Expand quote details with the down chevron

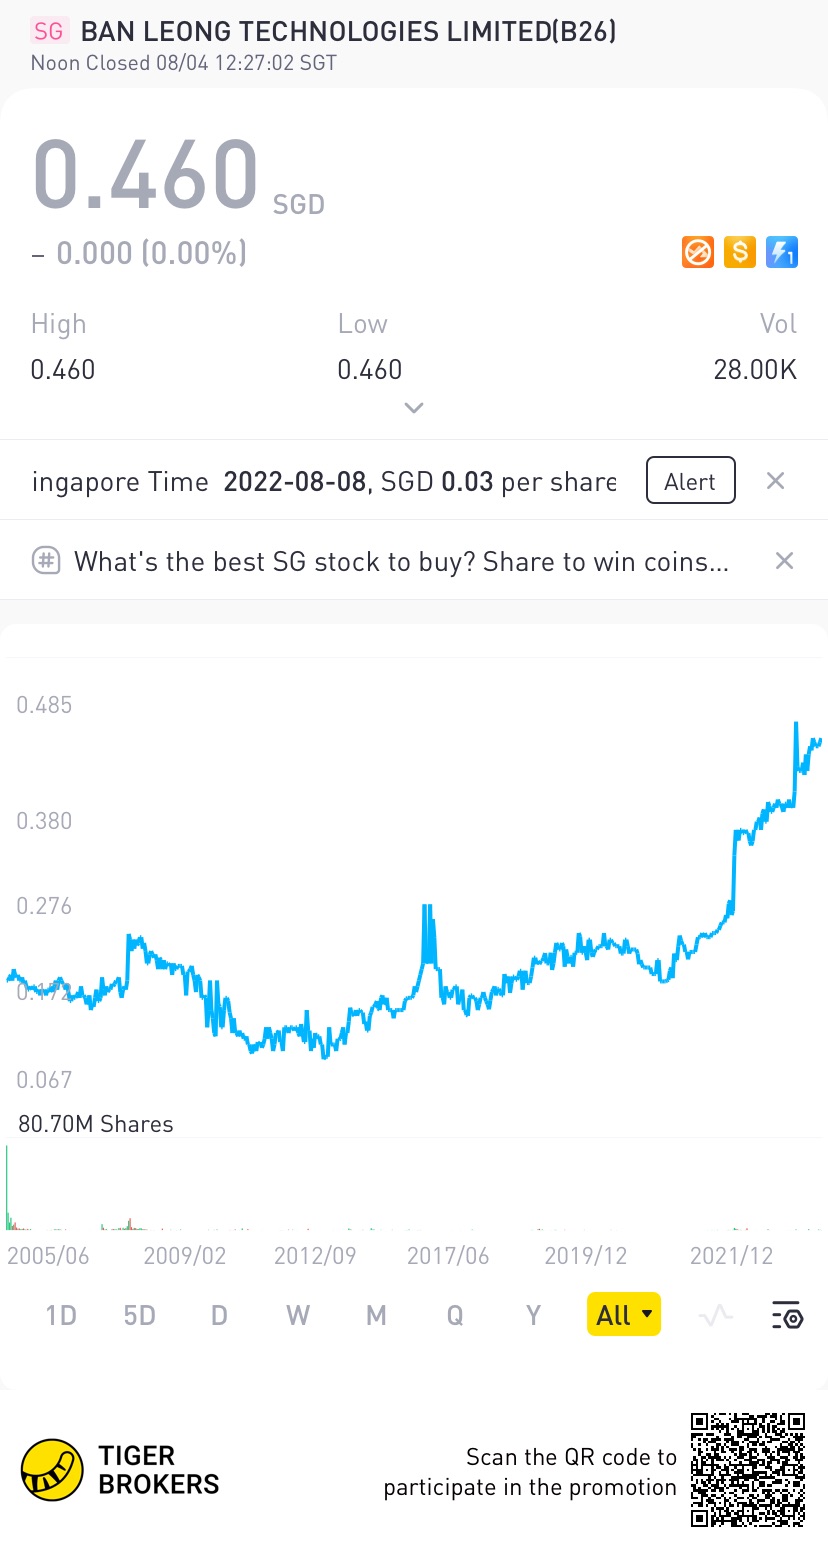pos(413,408)
